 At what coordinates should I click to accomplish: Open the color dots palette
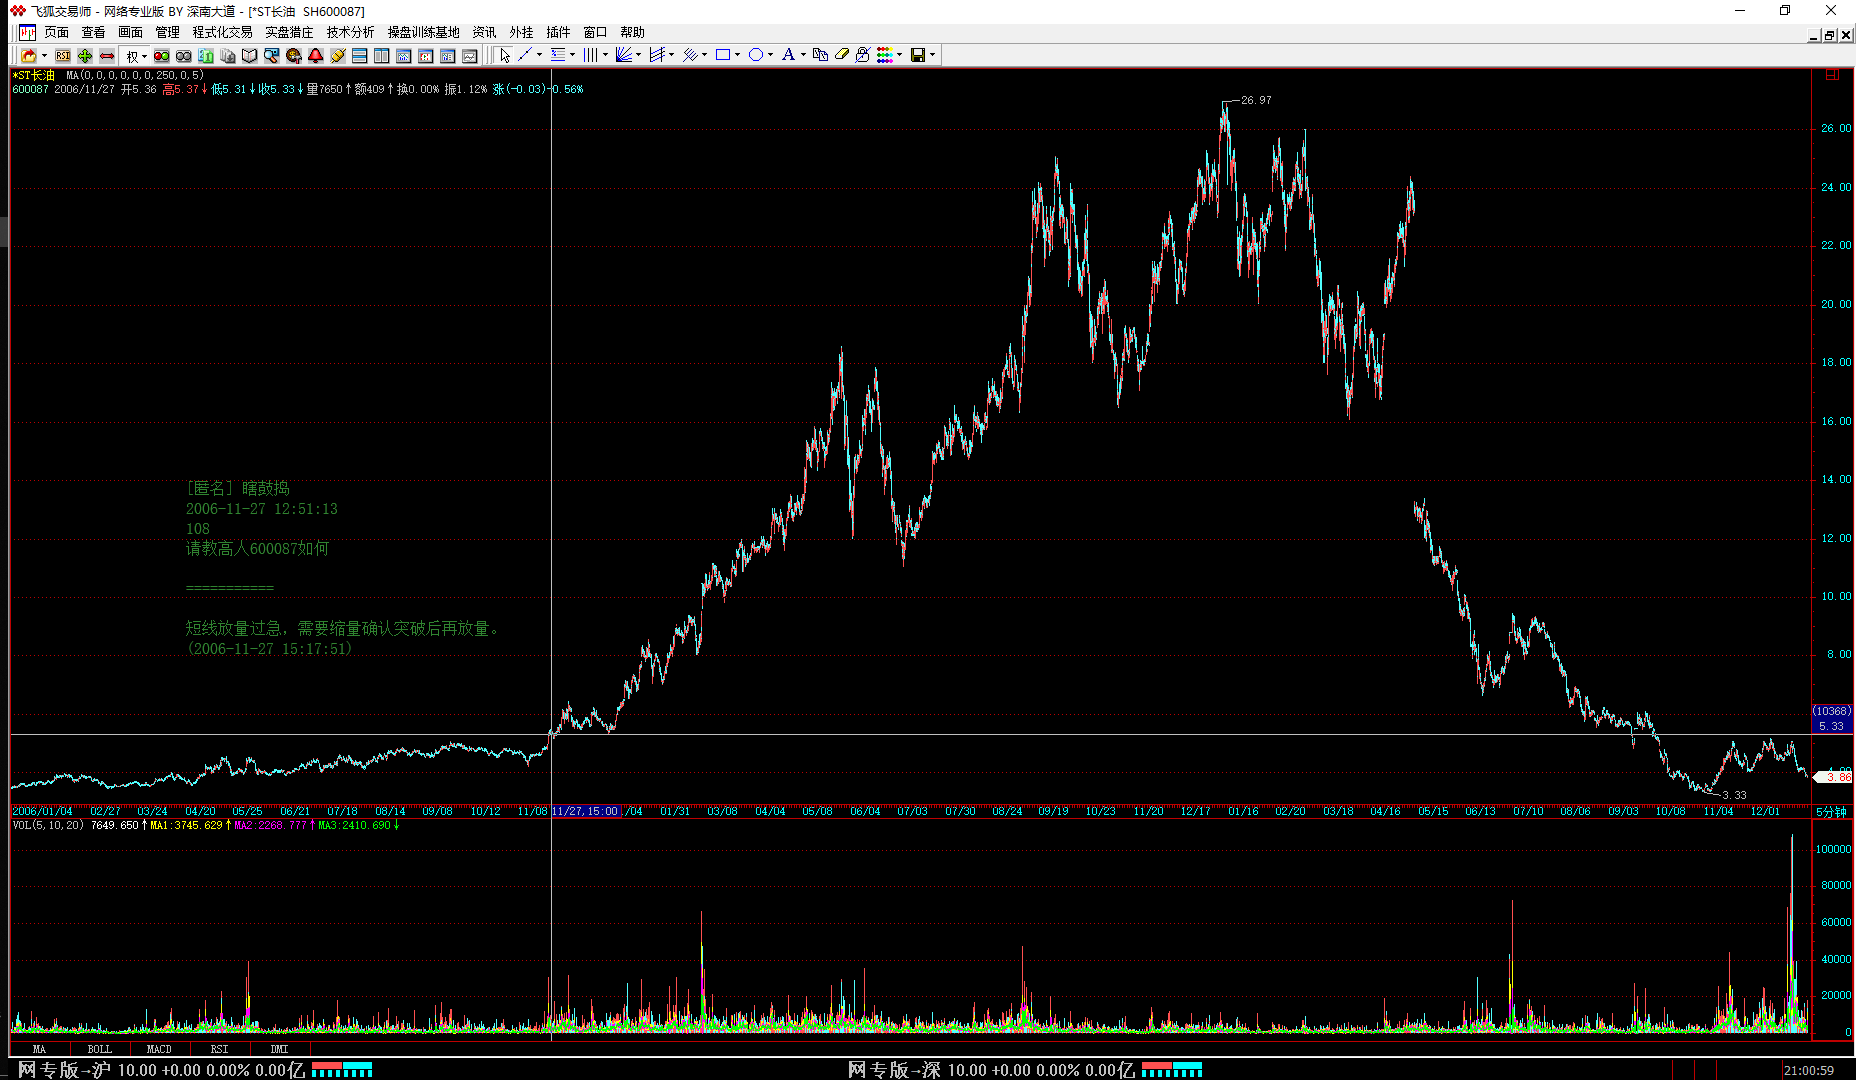[x=885, y=56]
